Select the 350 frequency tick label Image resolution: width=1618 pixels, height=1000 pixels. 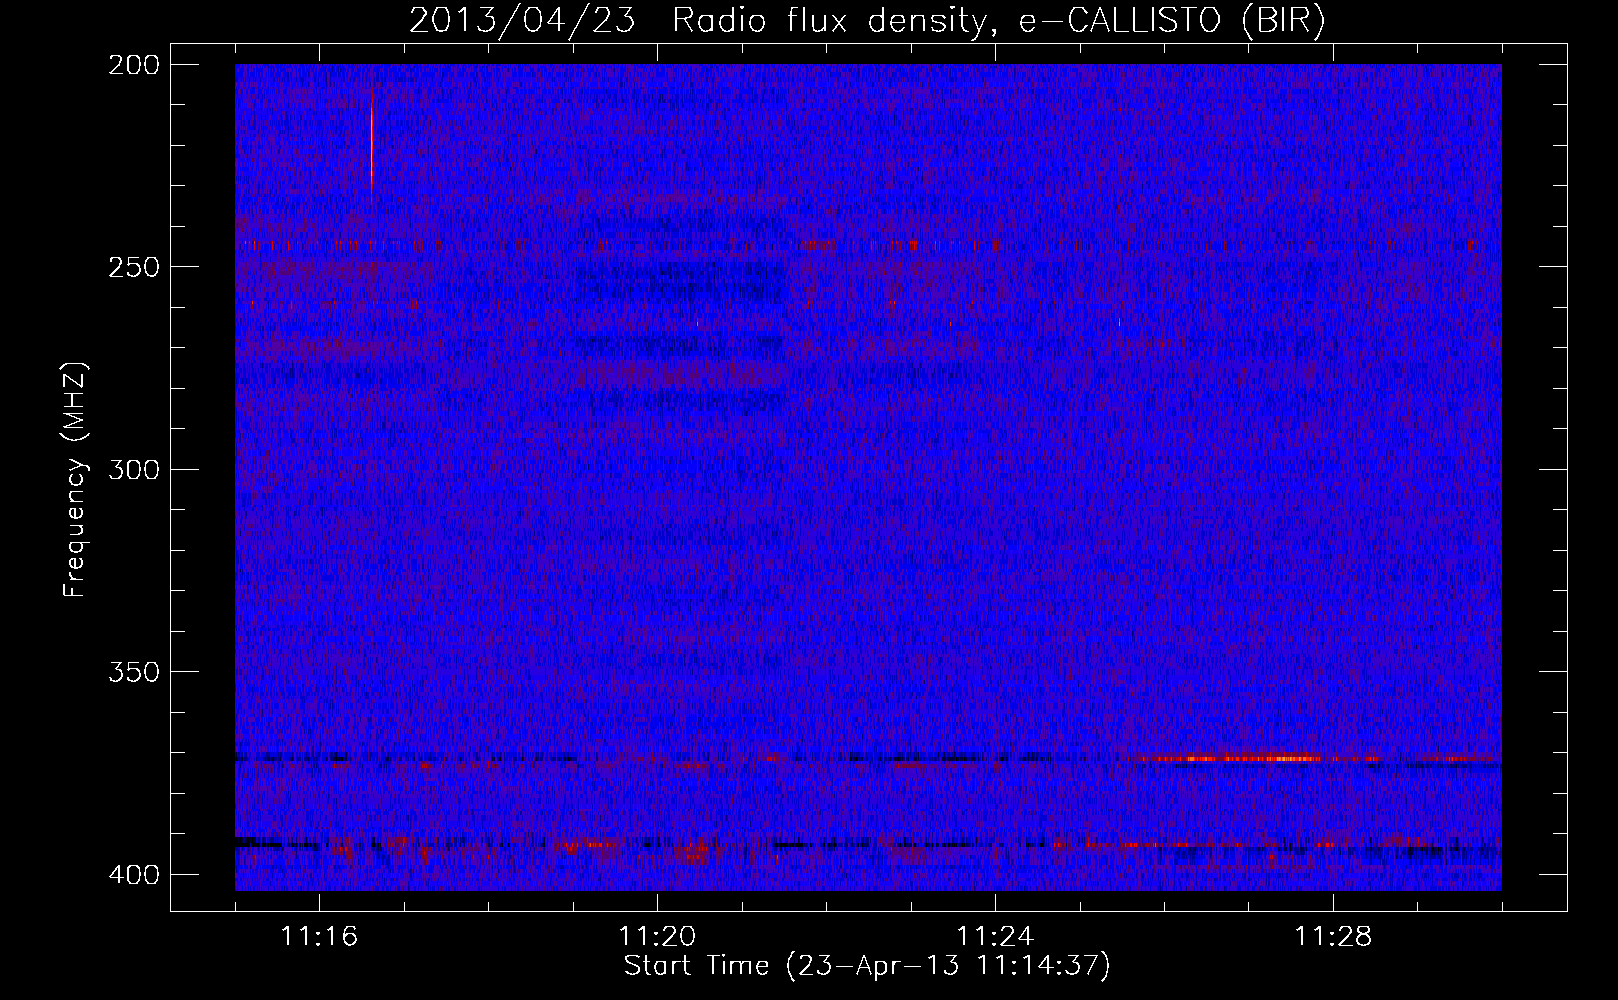pos(134,672)
